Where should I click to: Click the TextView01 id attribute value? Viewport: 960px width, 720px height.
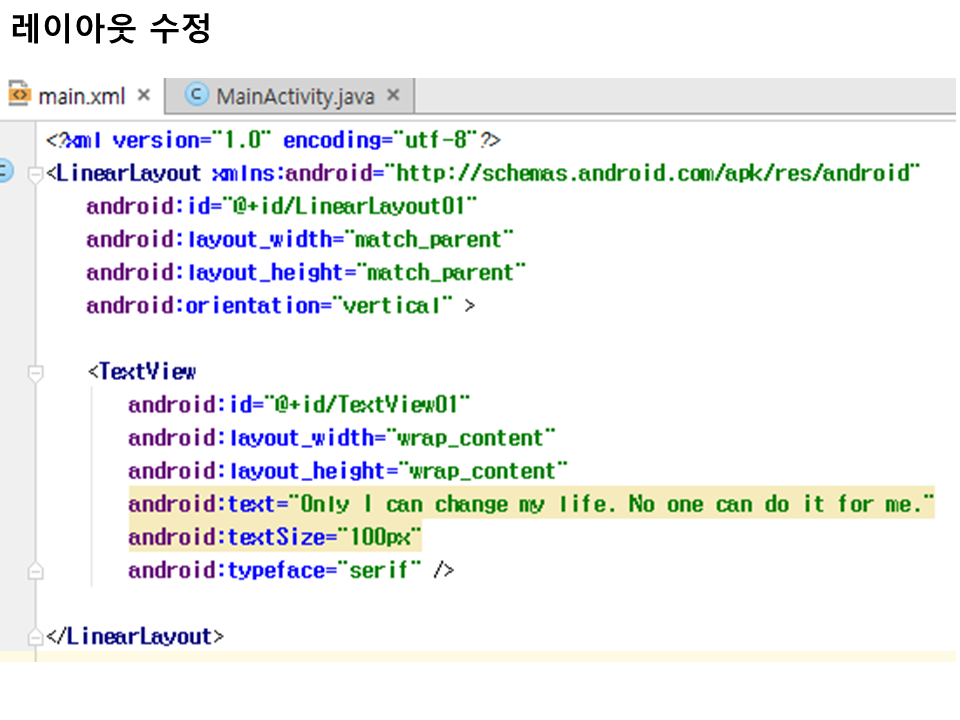click(x=366, y=405)
